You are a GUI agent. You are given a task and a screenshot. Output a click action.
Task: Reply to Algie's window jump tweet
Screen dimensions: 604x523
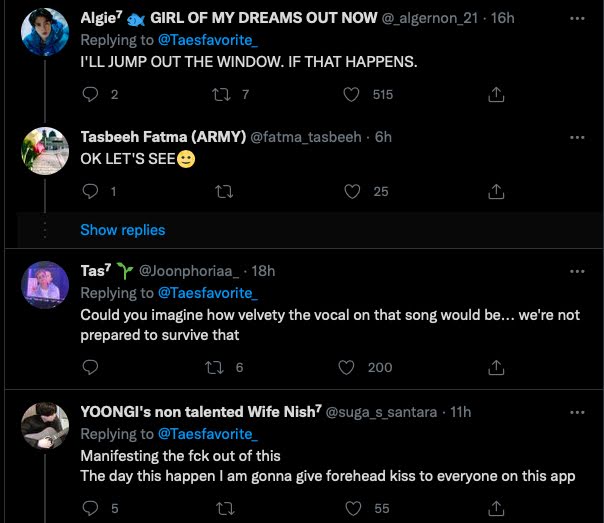tap(89, 95)
